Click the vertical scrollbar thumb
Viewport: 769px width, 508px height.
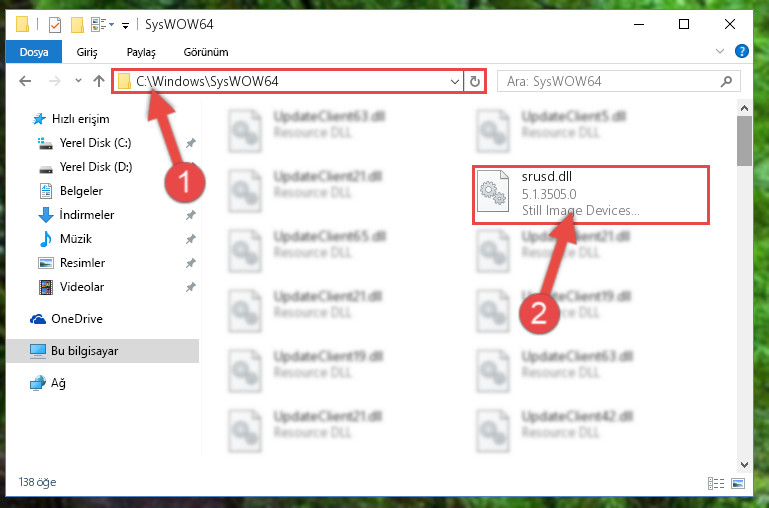[744, 141]
